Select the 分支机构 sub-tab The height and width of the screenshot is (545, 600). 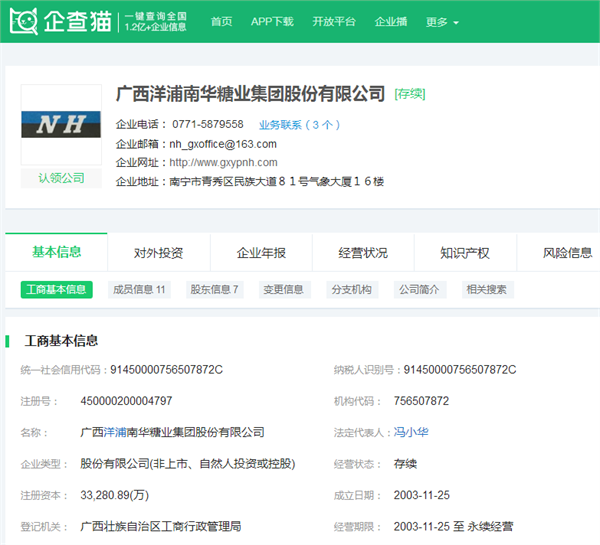[352, 289]
